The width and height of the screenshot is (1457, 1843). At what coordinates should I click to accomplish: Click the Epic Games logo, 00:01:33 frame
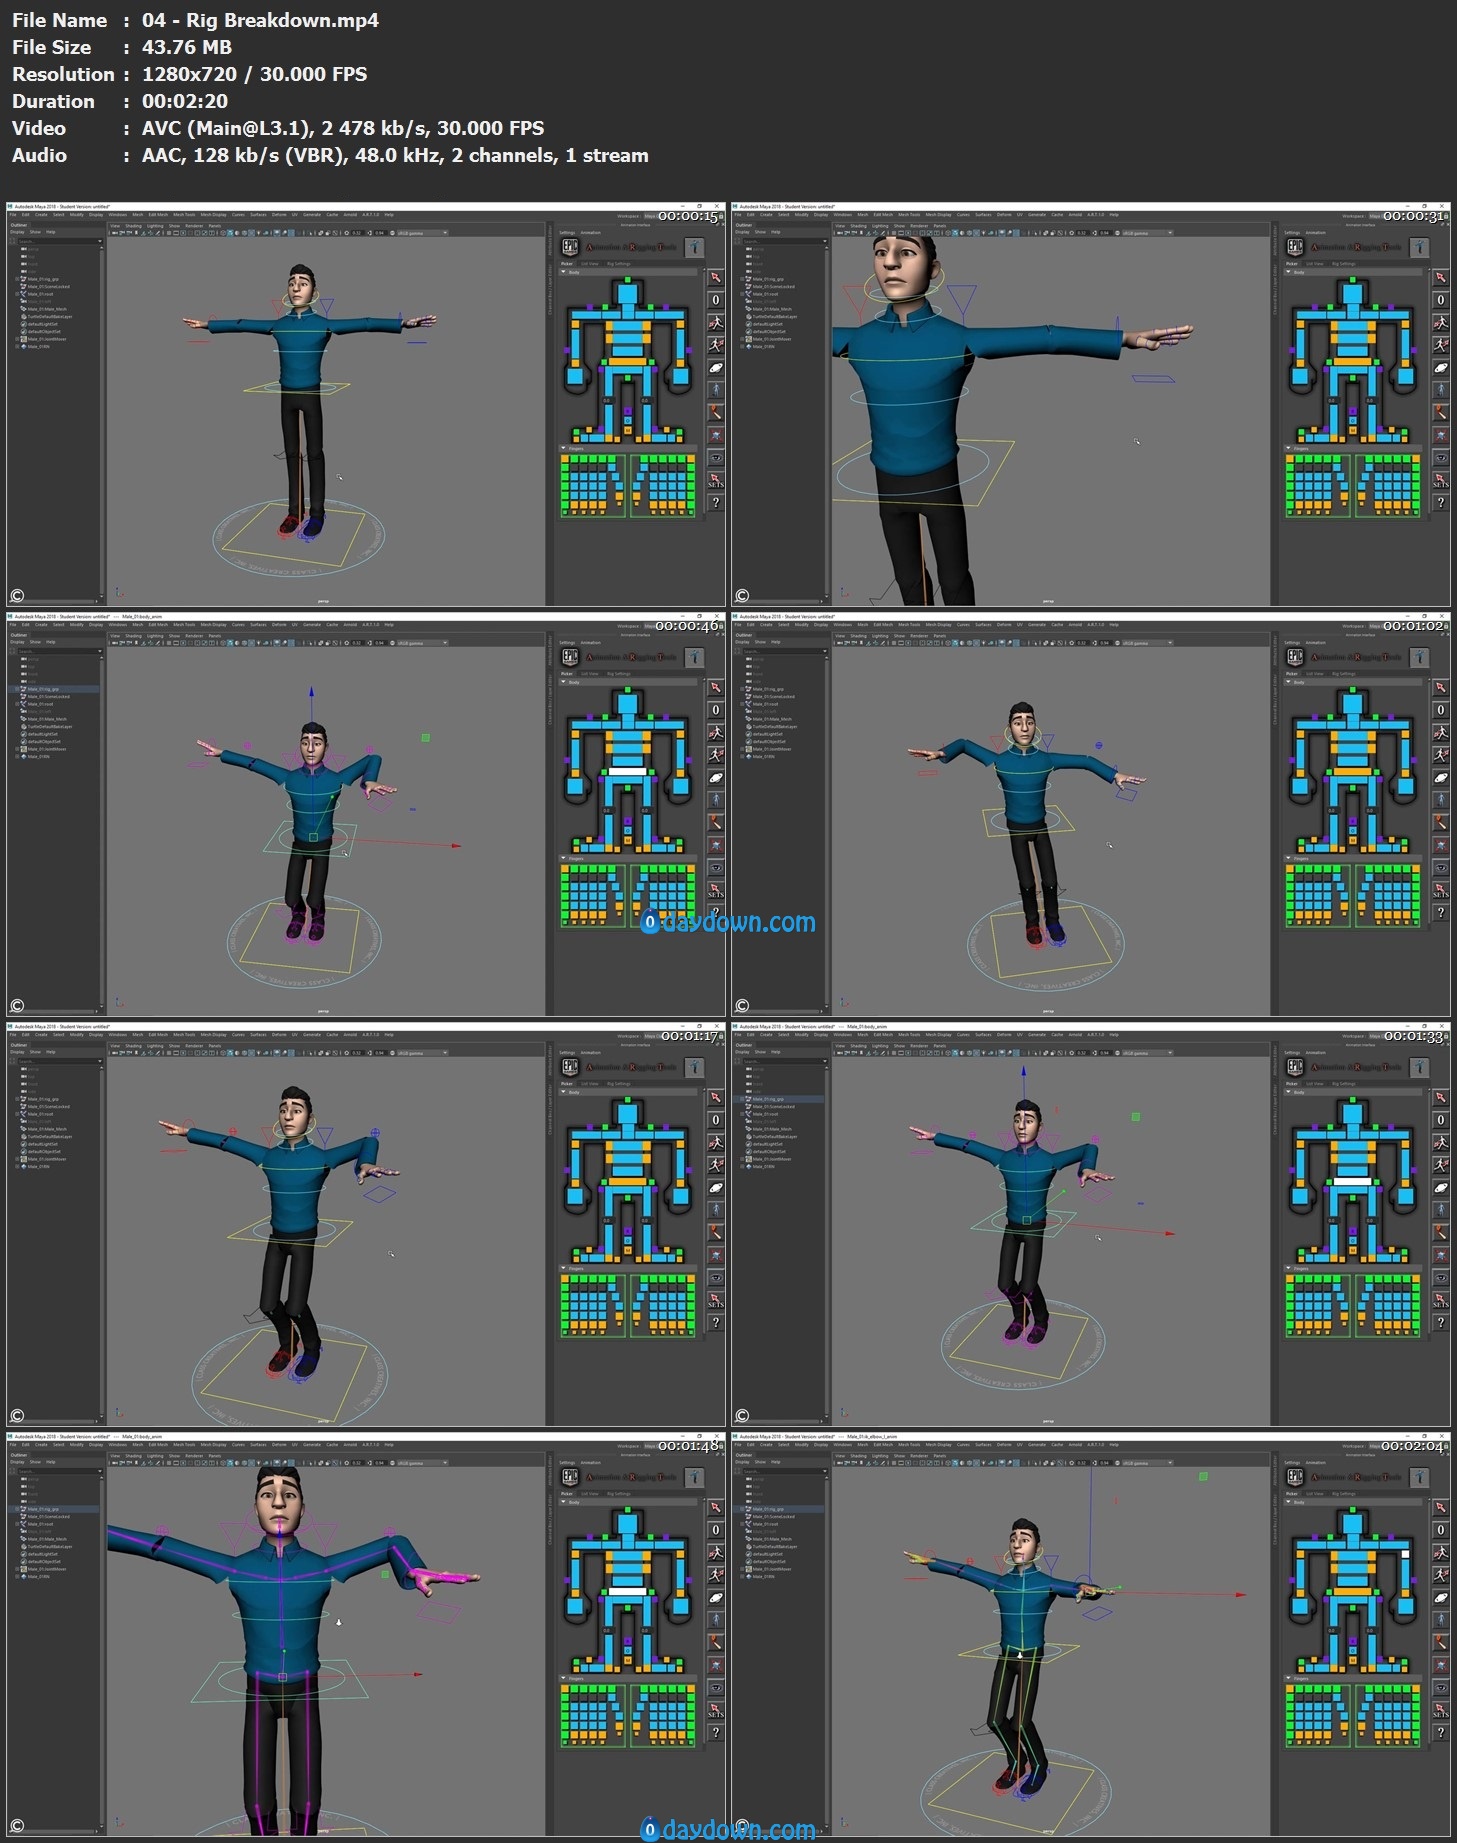[x=1295, y=1067]
